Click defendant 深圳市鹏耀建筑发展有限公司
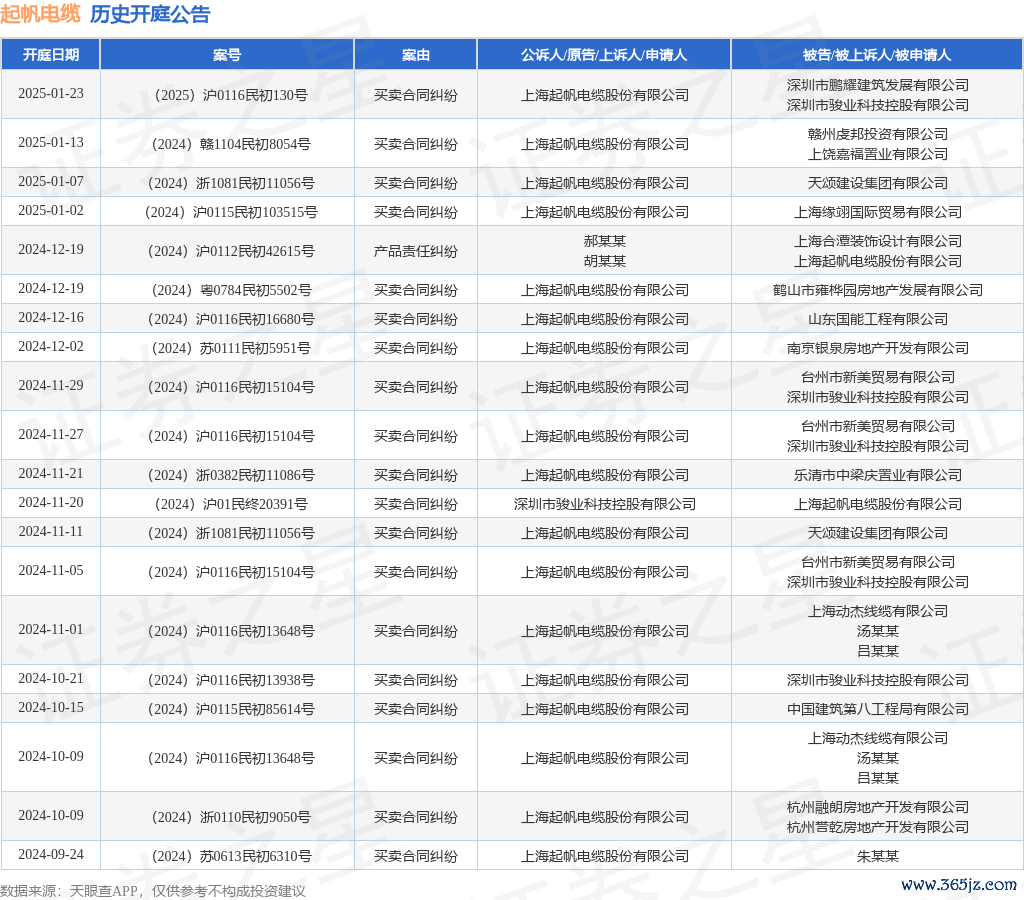The width and height of the screenshot is (1024, 900). (878, 86)
